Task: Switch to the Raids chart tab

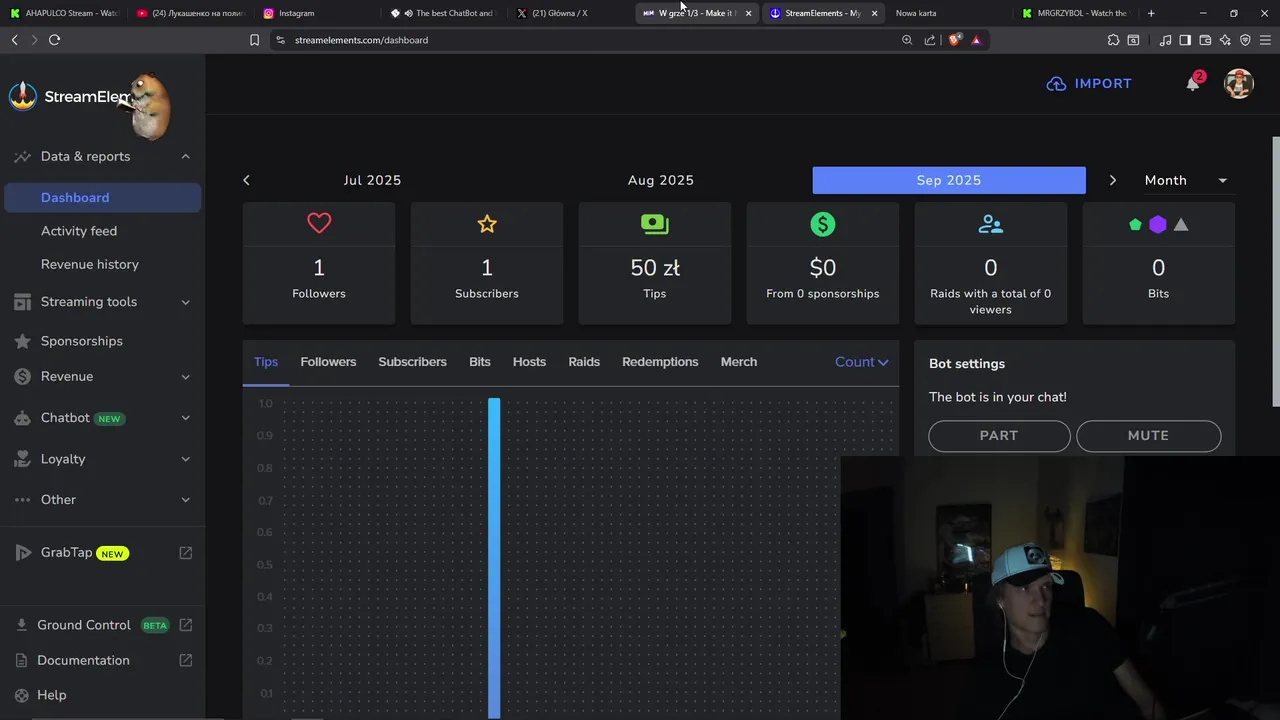Action: (584, 362)
